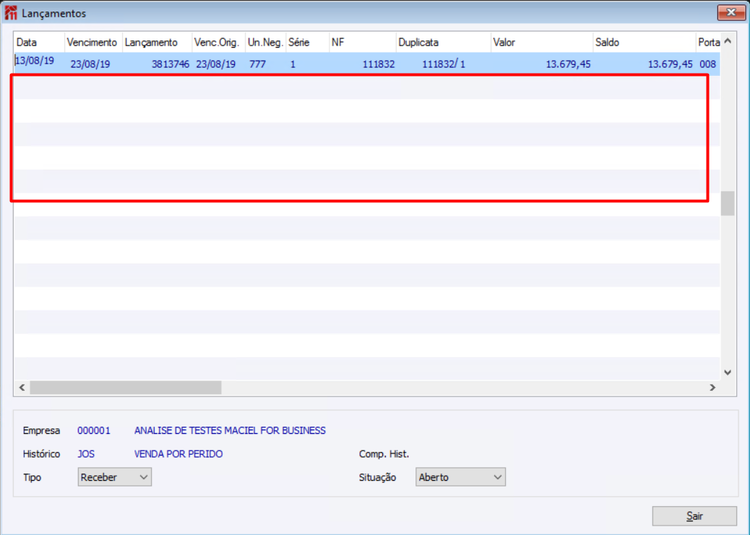Click the Série column header
The image size is (750, 535).
(308, 43)
